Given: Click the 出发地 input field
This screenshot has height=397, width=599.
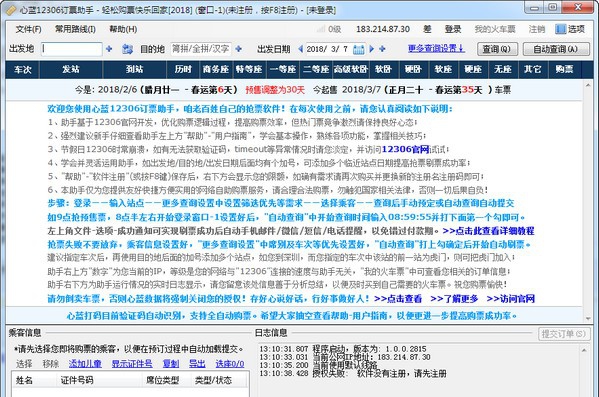Looking at the screenshot, I should [x=71, y=49].
